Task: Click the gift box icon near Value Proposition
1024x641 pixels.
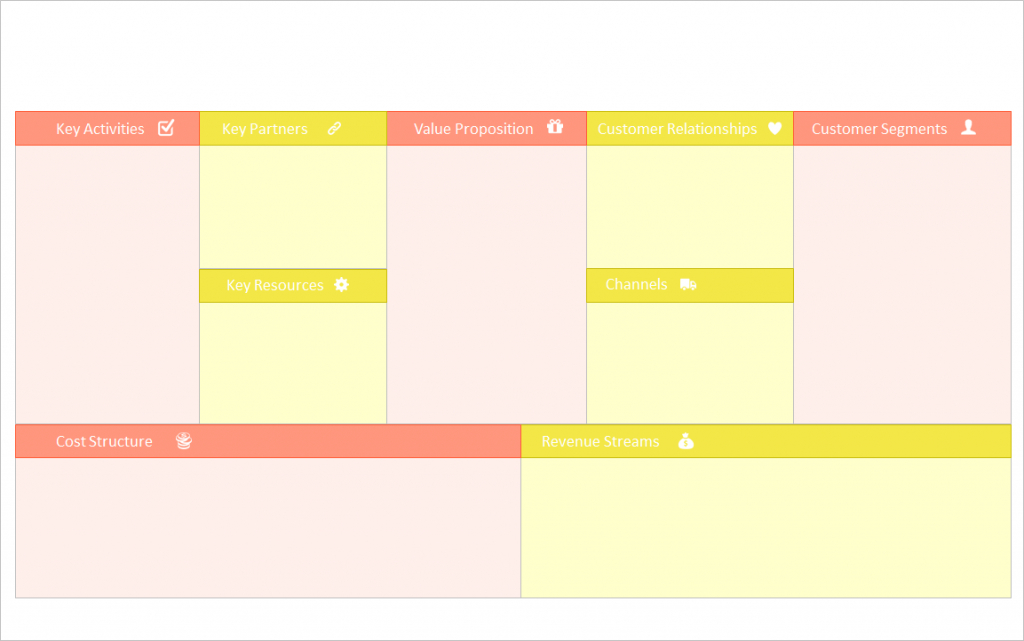Action: click(x=555, y=127)
